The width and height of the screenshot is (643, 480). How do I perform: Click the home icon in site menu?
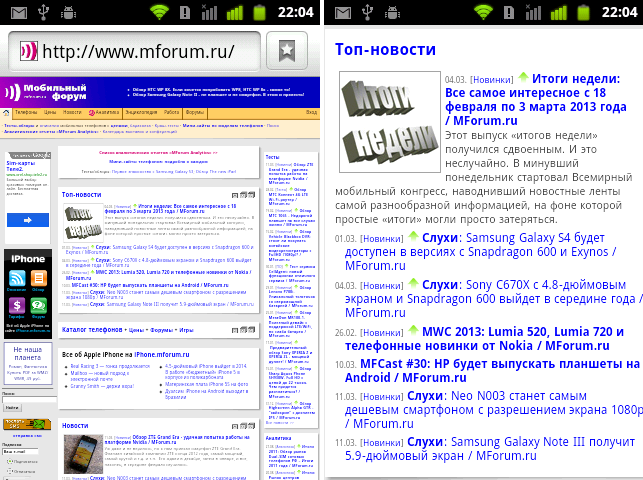tap(6, 113)
